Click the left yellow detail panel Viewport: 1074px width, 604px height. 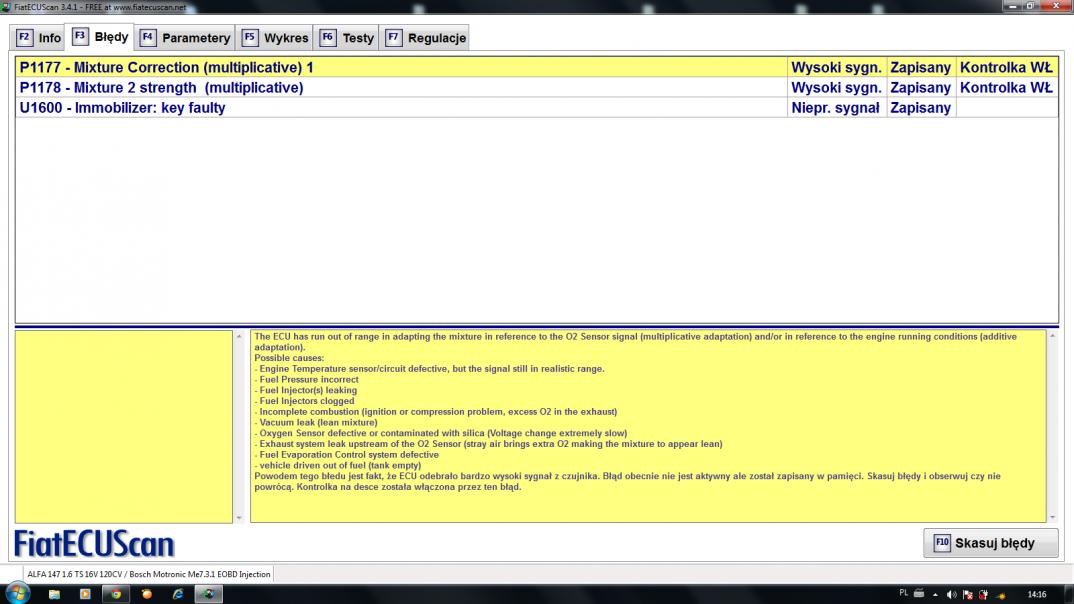pyautogui.click(x=124, y=427)
